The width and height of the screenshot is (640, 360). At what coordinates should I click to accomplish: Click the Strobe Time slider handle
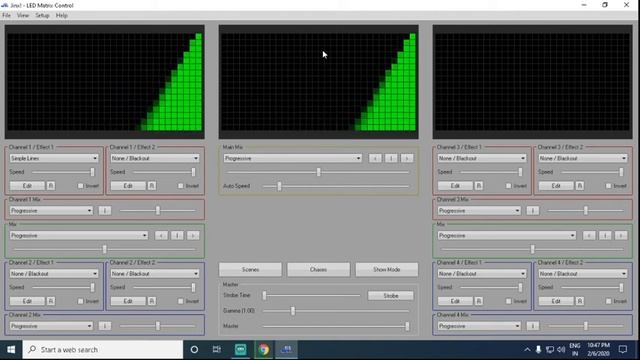tap(264, 296)
